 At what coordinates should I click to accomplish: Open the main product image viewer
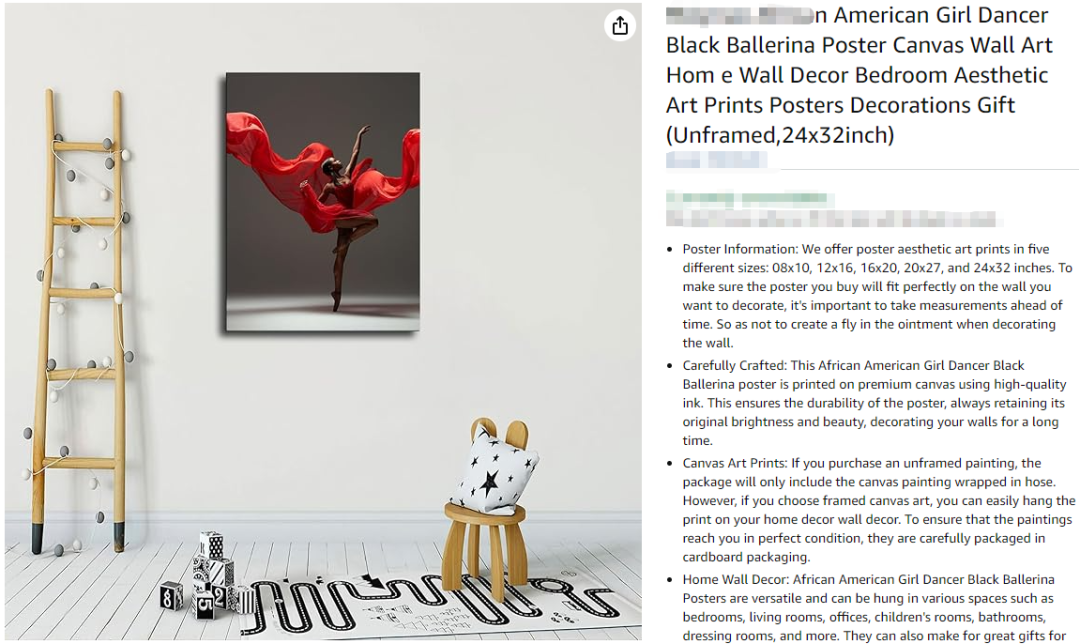coord(323,322)
